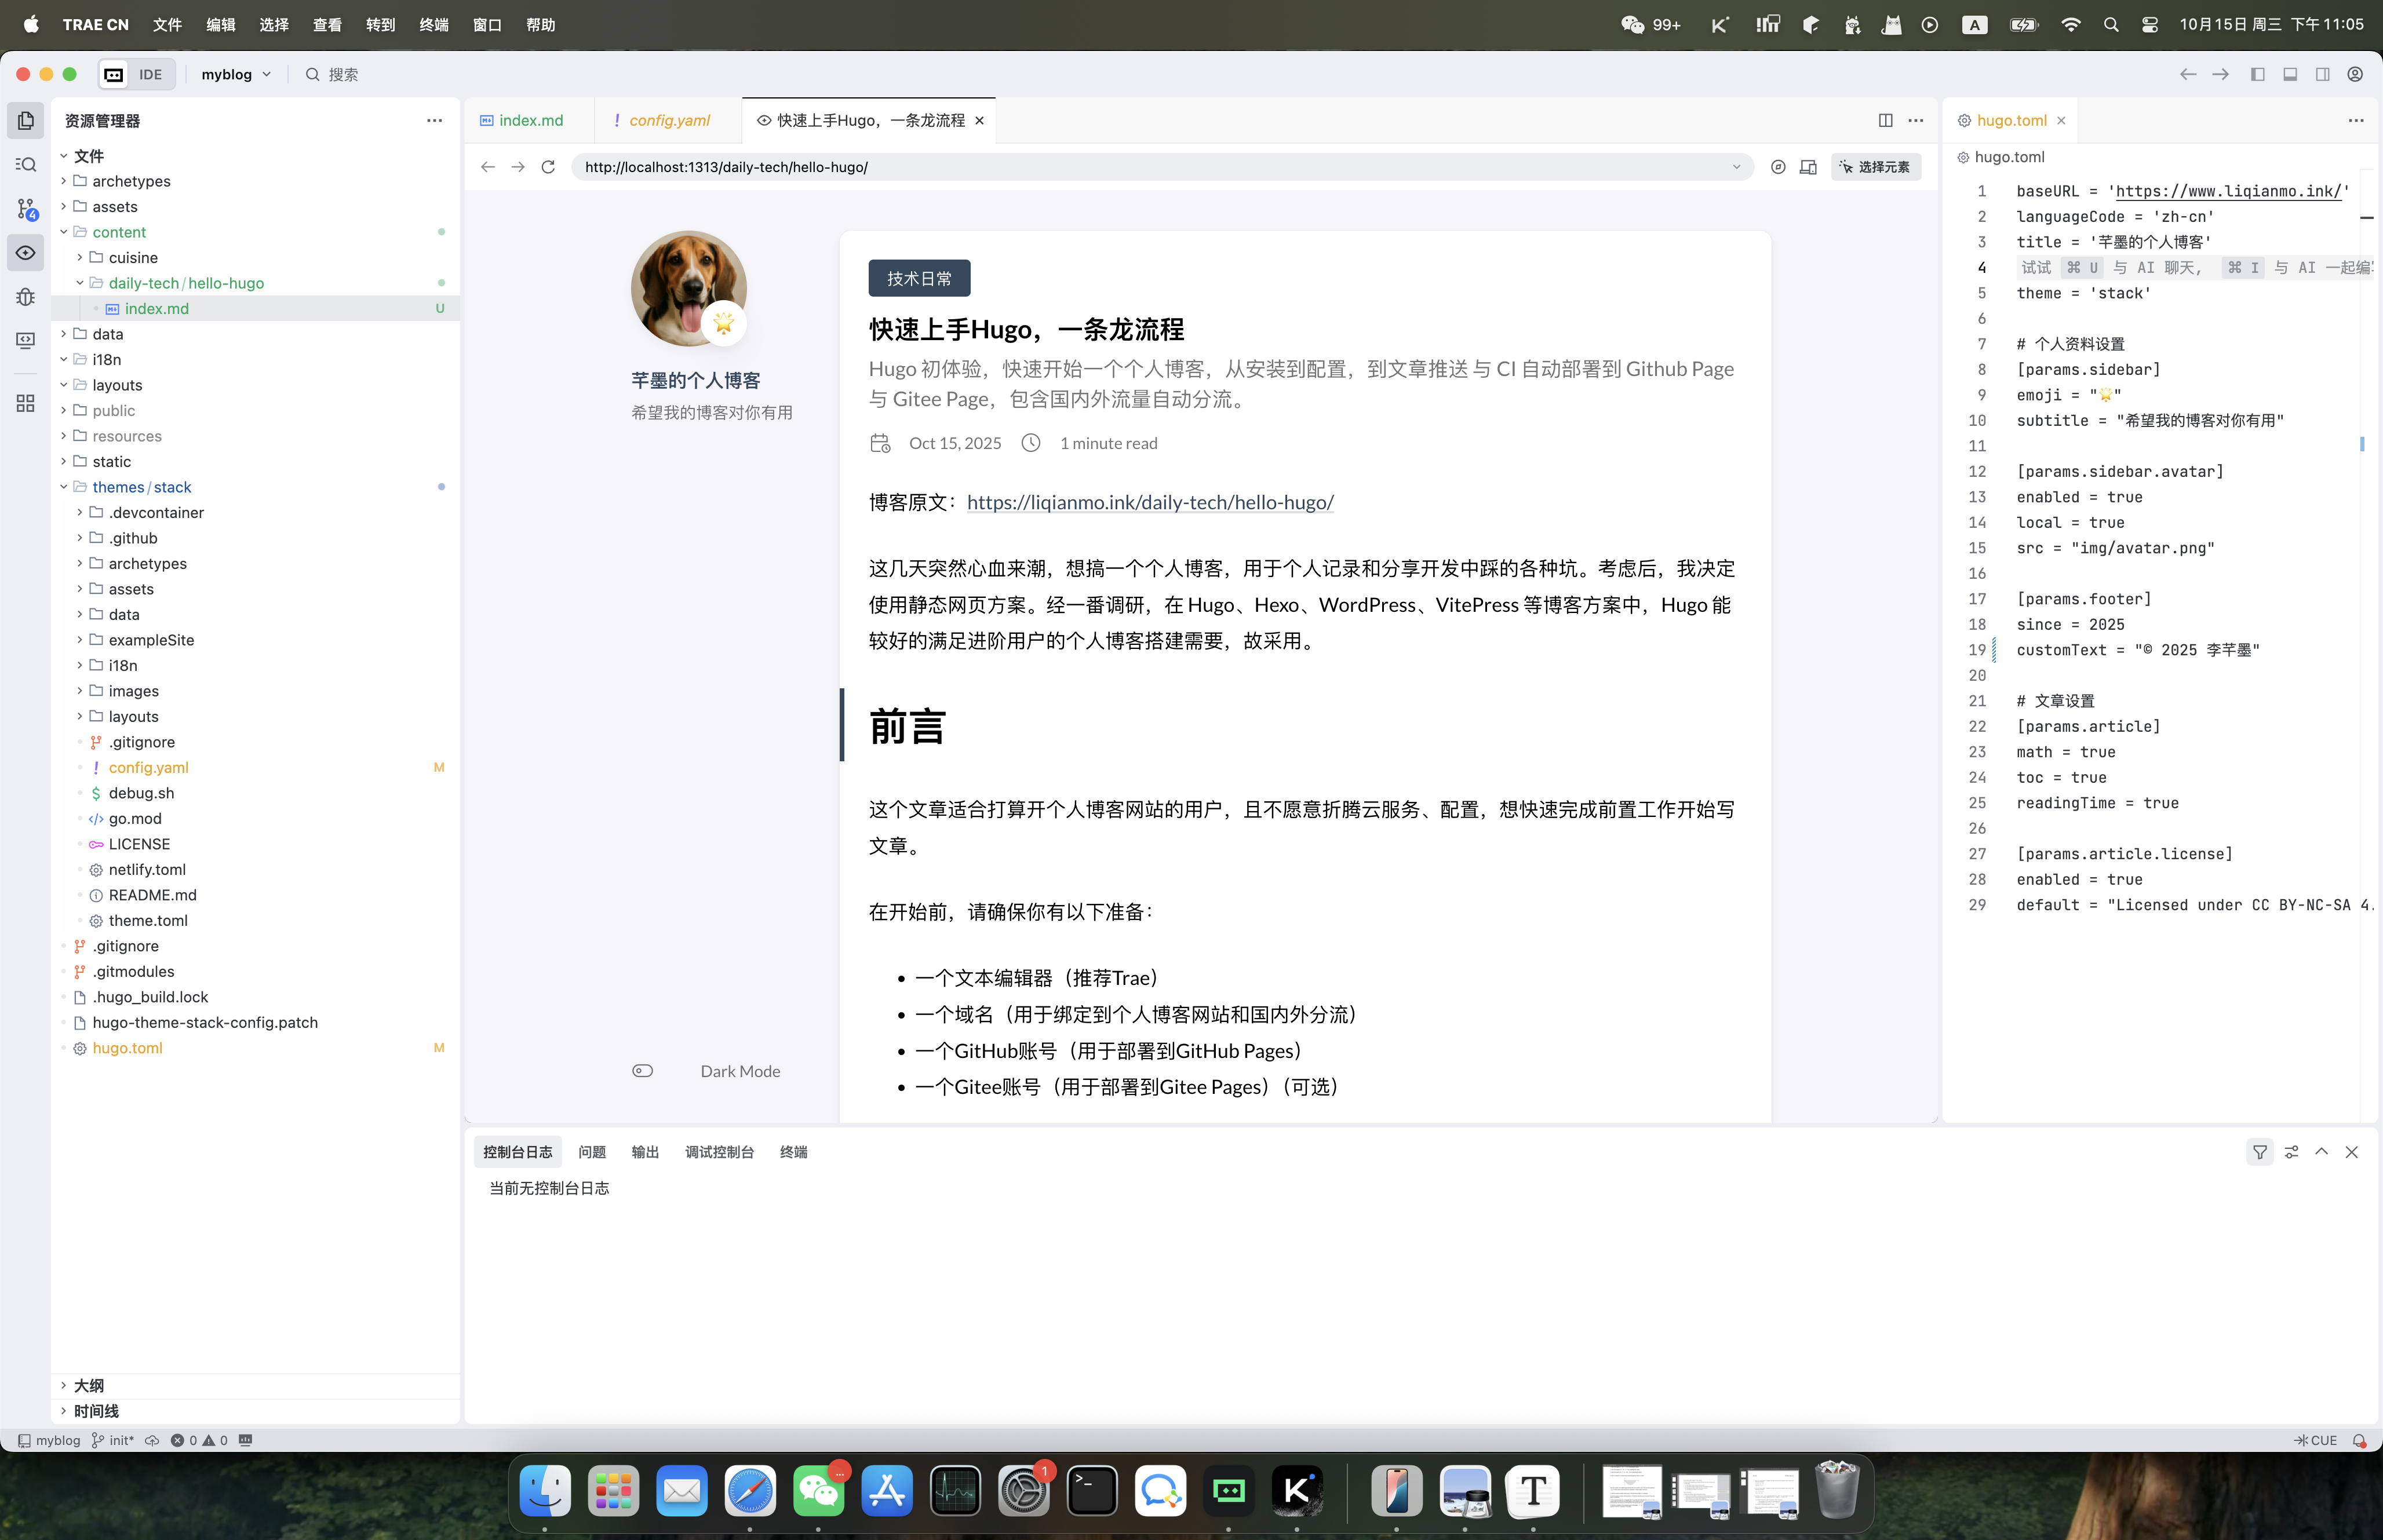Open the Source Control sidebar icon
The image size is (2383, 1540).
tap(26, 209)
